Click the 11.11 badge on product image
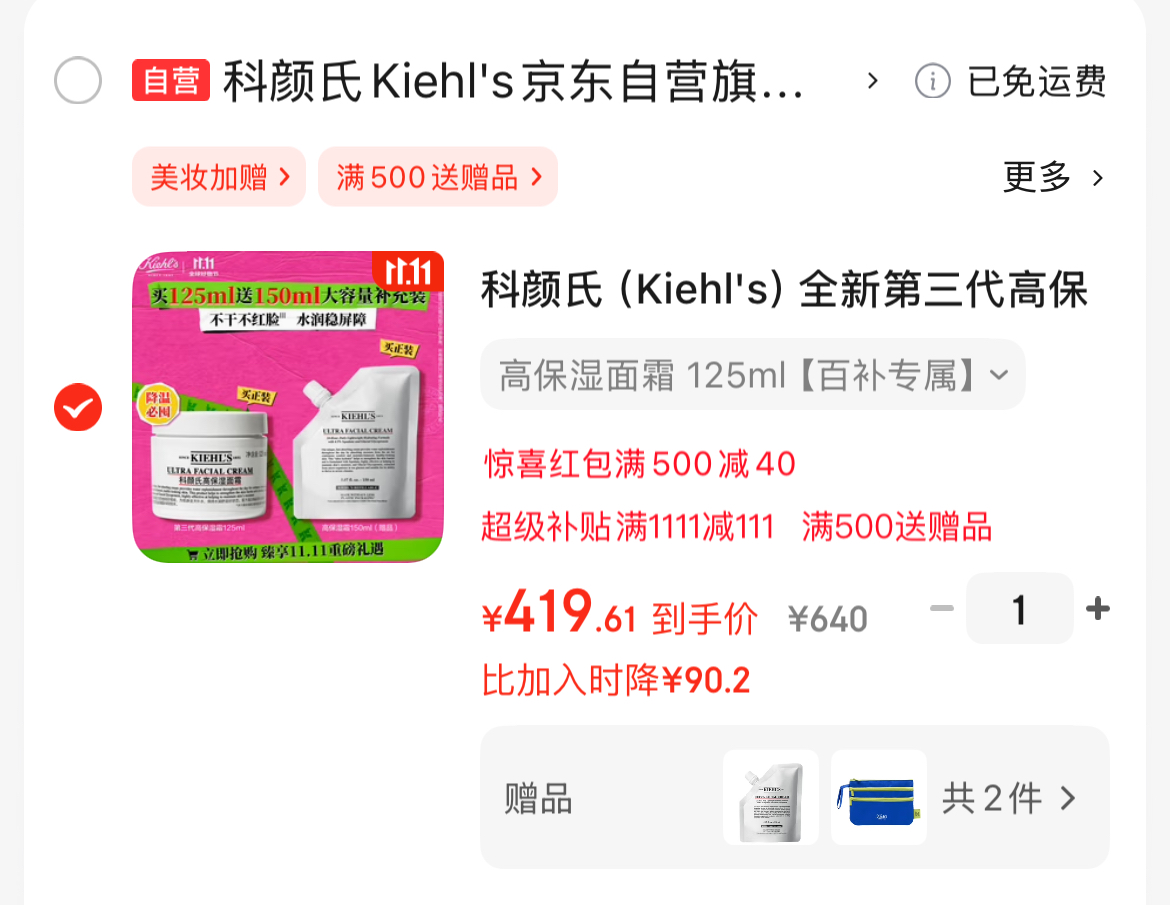 [x=408, y=271]
